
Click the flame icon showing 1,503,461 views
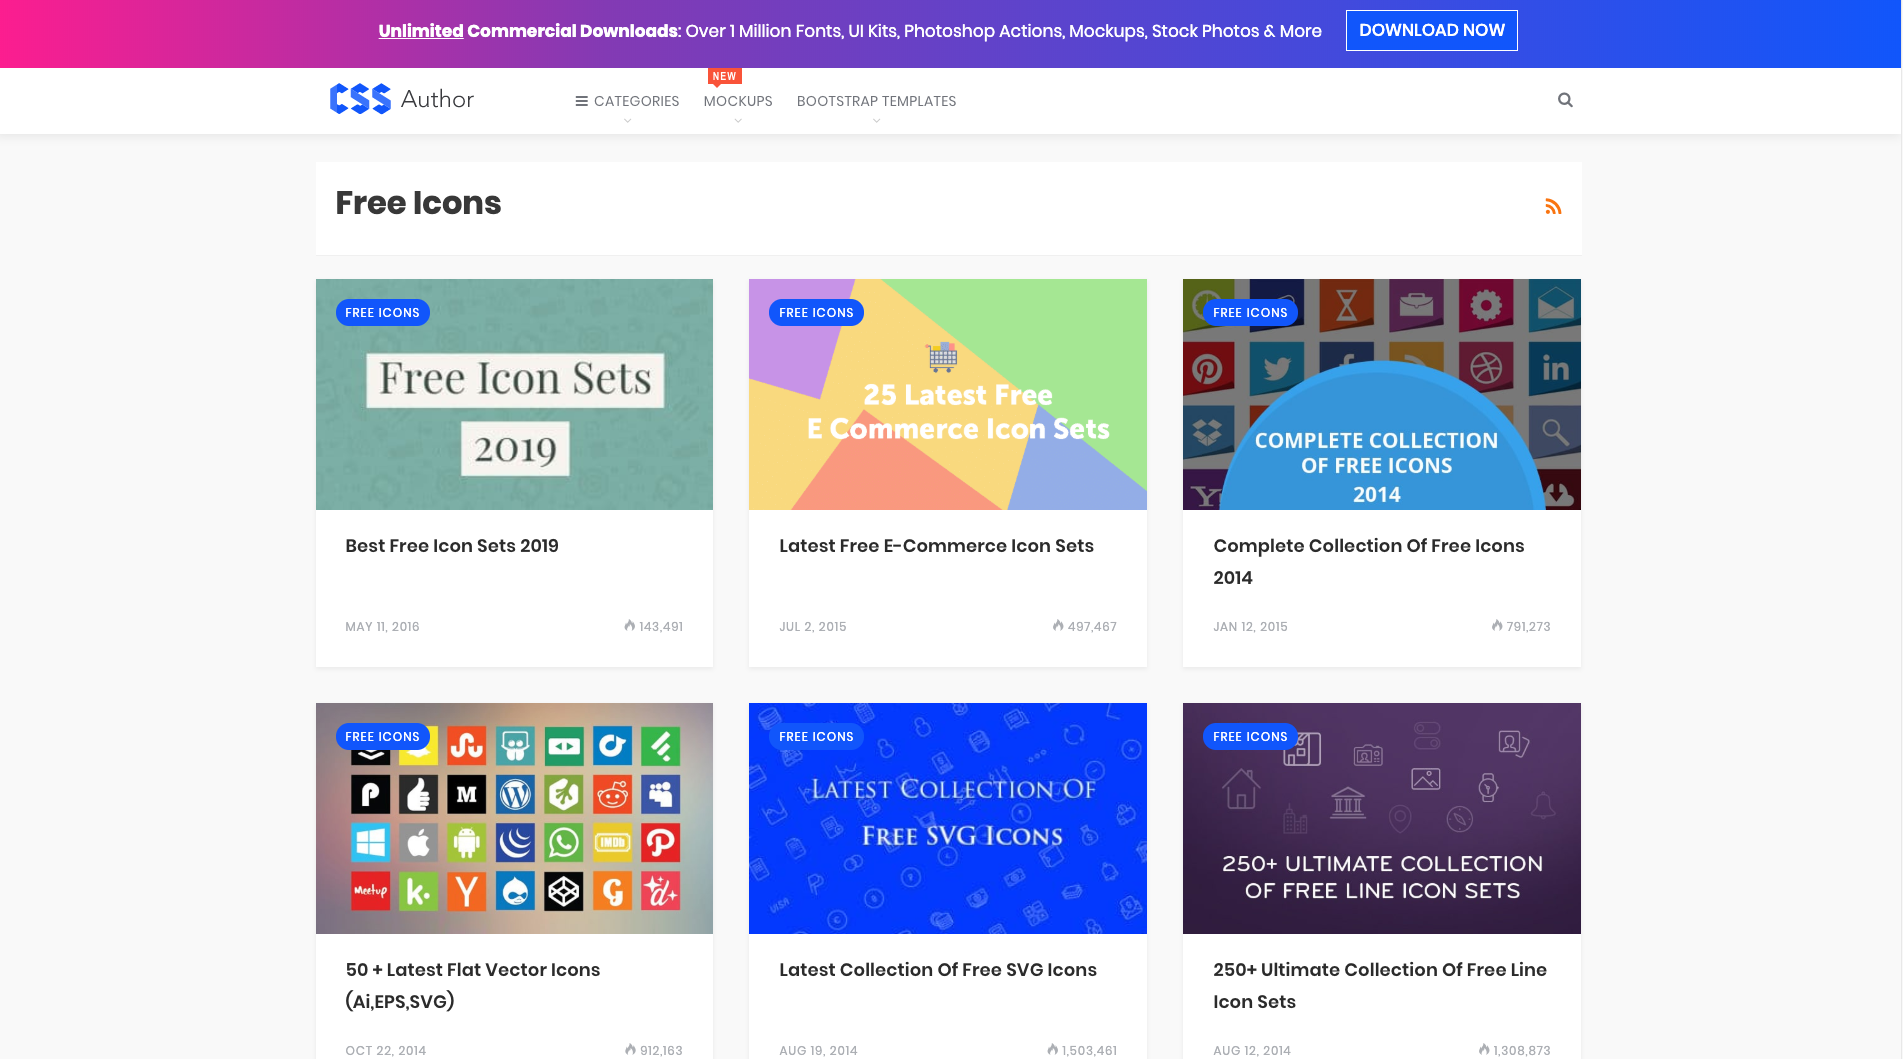1051,1050
